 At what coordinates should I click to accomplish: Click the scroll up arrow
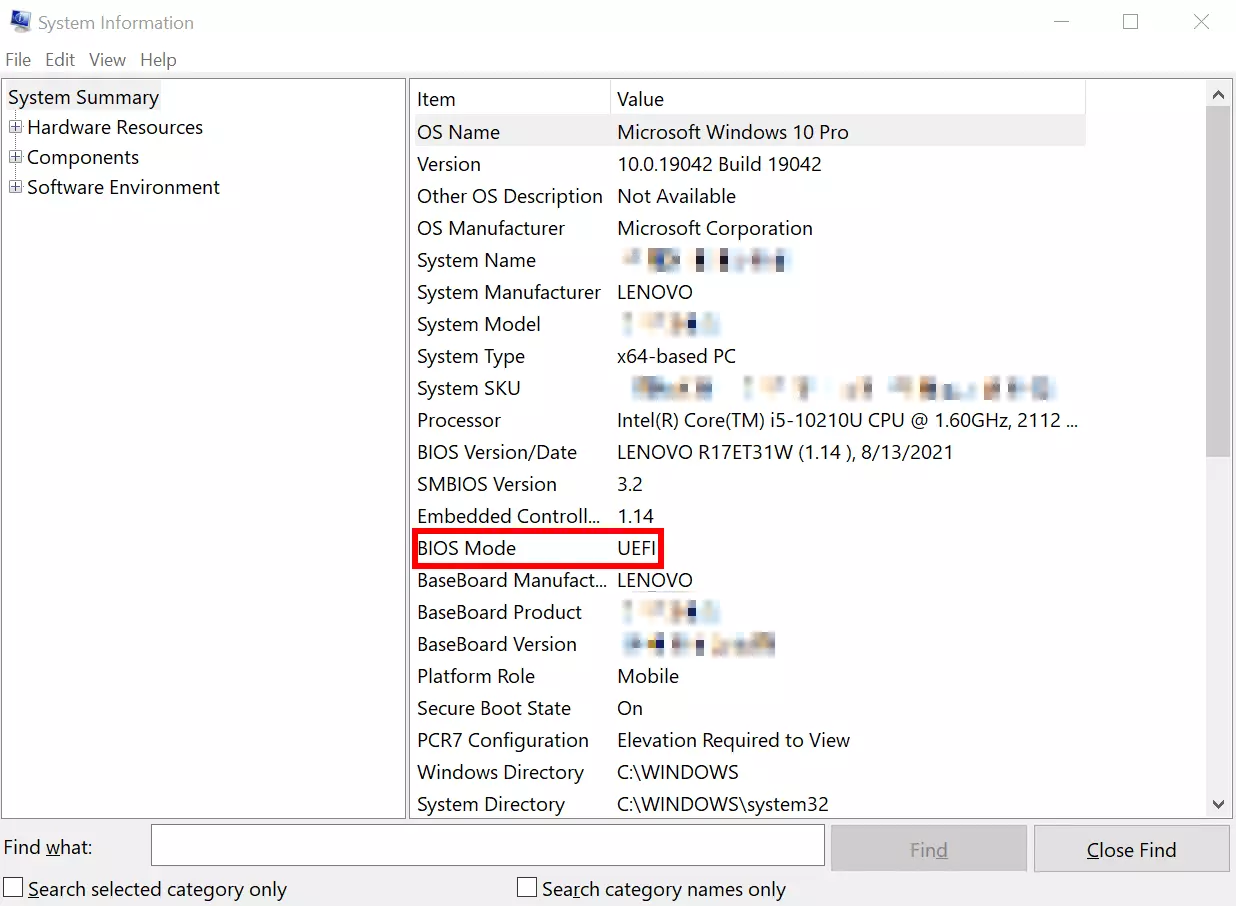[x=1218, y=95]
